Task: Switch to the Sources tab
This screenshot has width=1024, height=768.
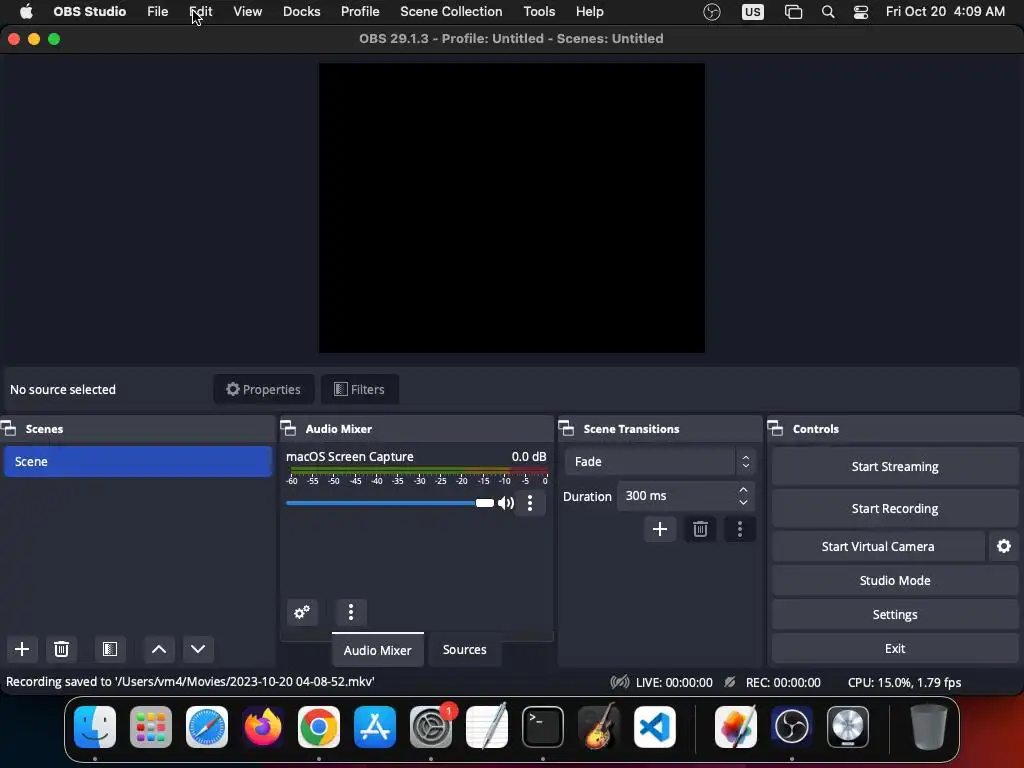Action: click(464, 650)
